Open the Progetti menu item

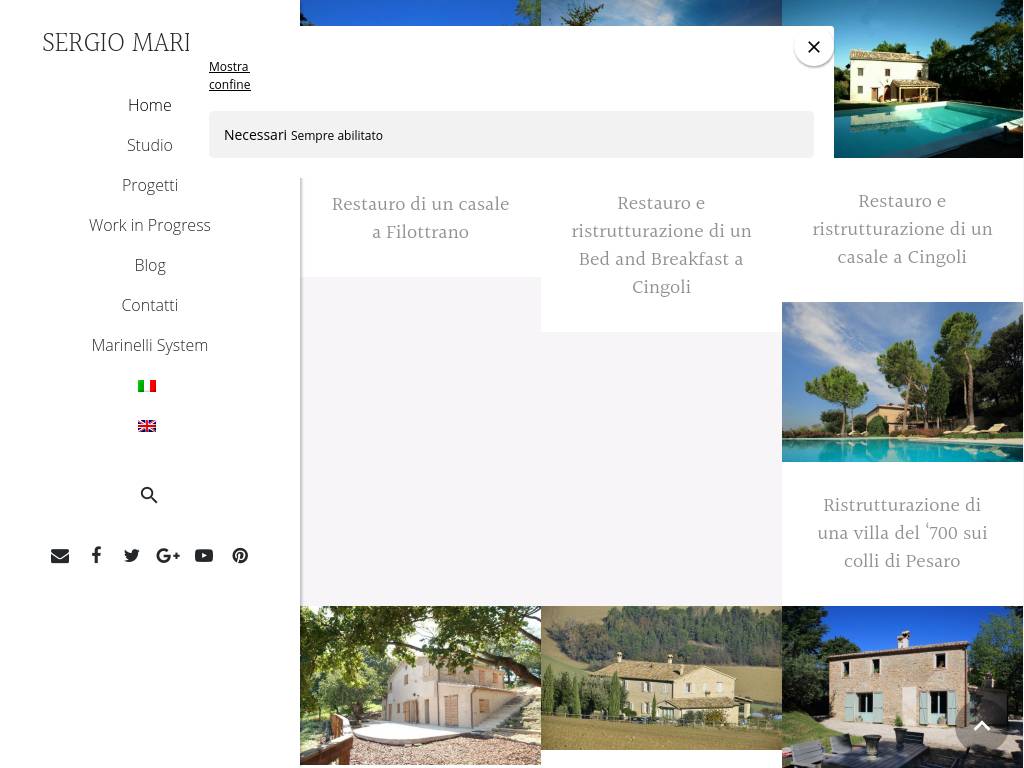(x=150, y=185)
